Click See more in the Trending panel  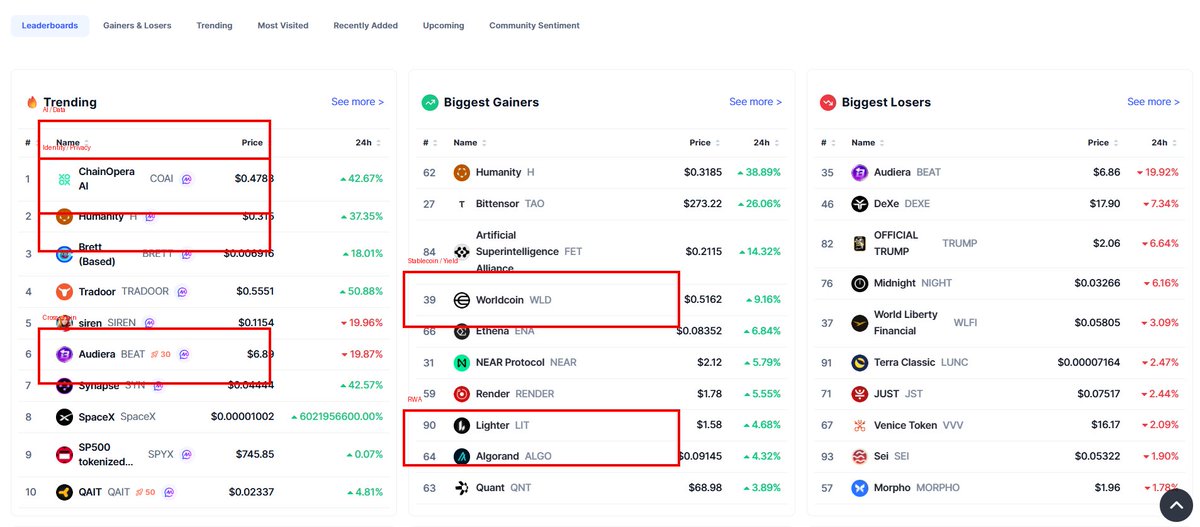[358, 102]
